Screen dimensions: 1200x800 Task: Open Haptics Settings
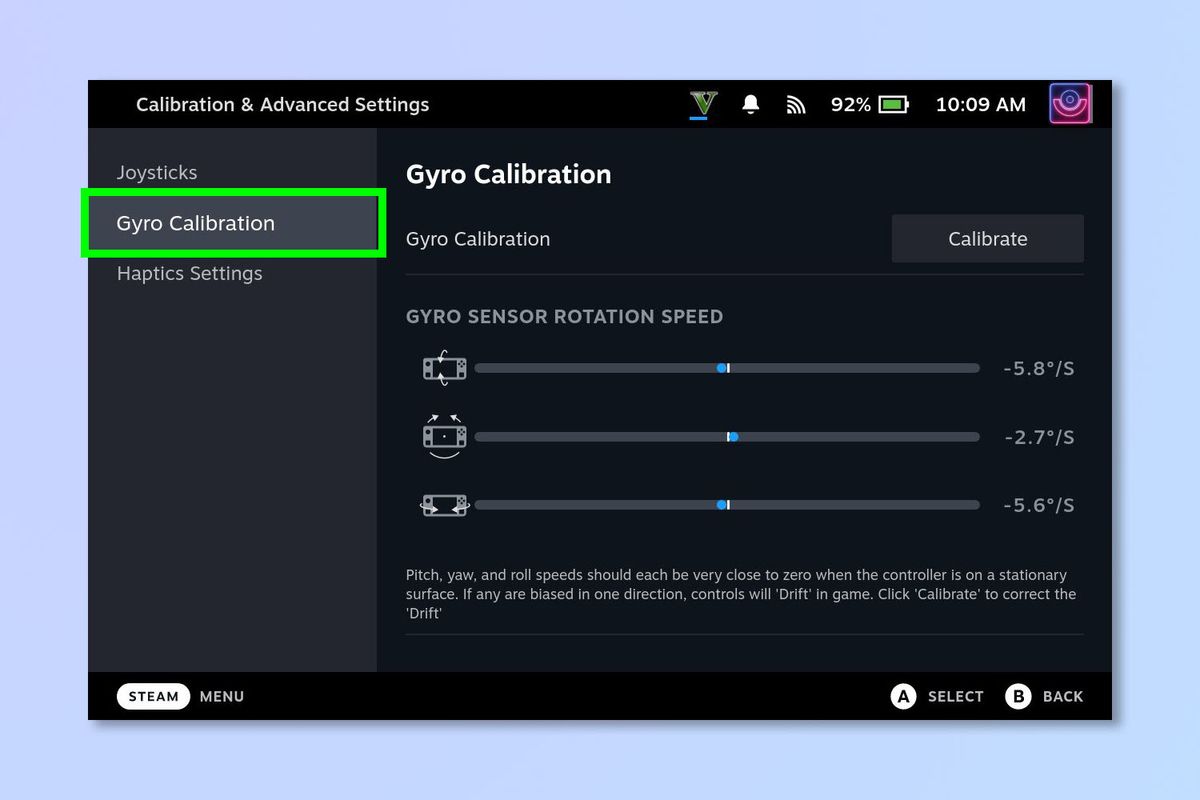pos(189,273)
